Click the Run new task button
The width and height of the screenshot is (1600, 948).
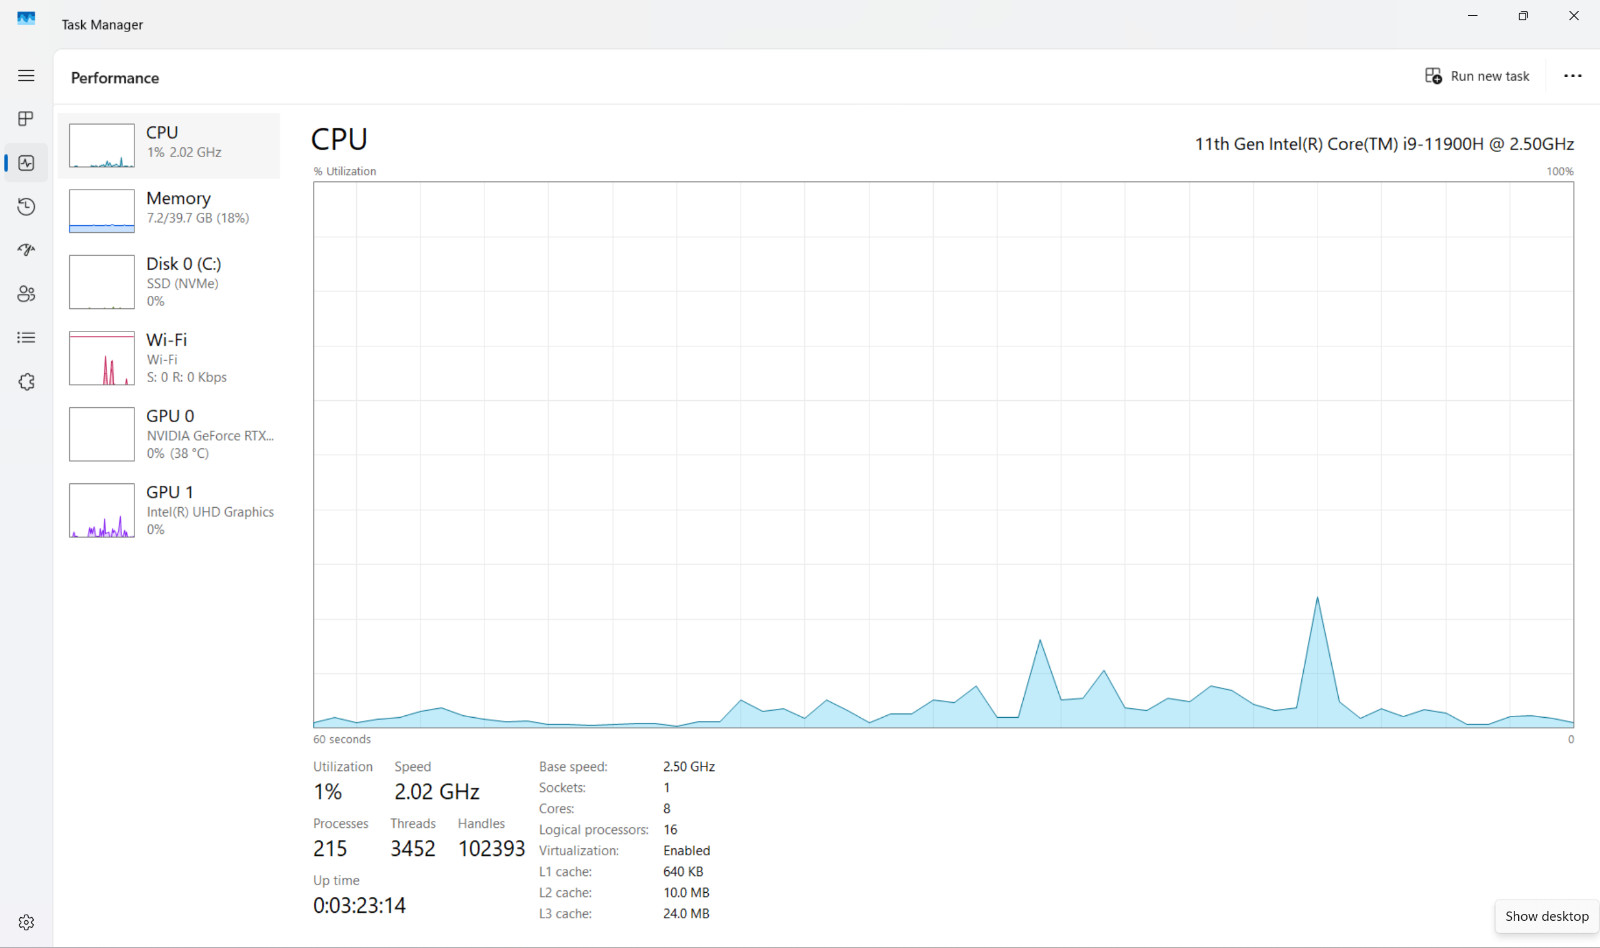point(1477,76)
